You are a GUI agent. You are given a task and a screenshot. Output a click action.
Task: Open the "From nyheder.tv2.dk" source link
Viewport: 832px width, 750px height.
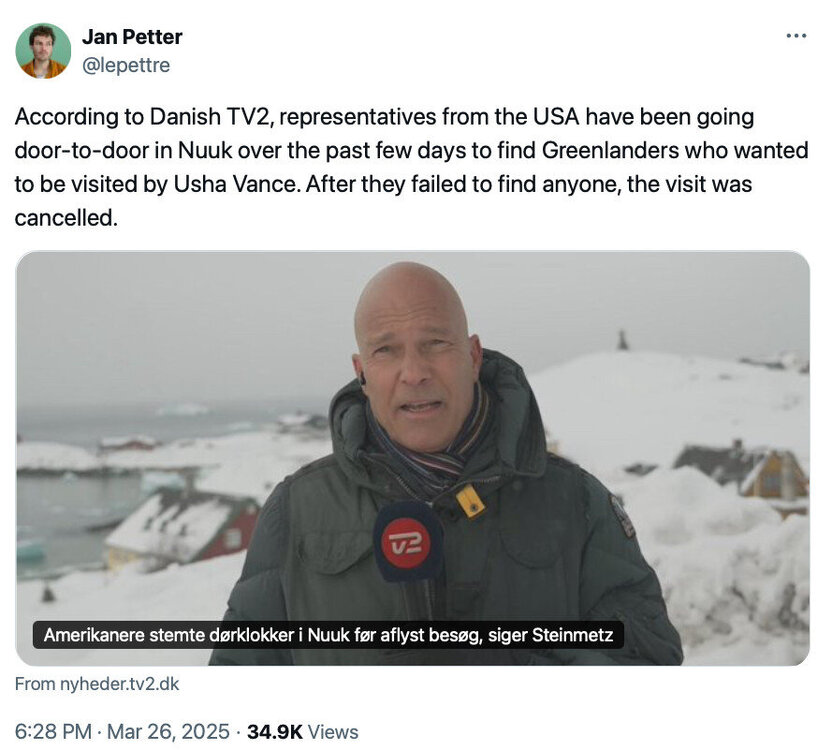coord(97,685)
